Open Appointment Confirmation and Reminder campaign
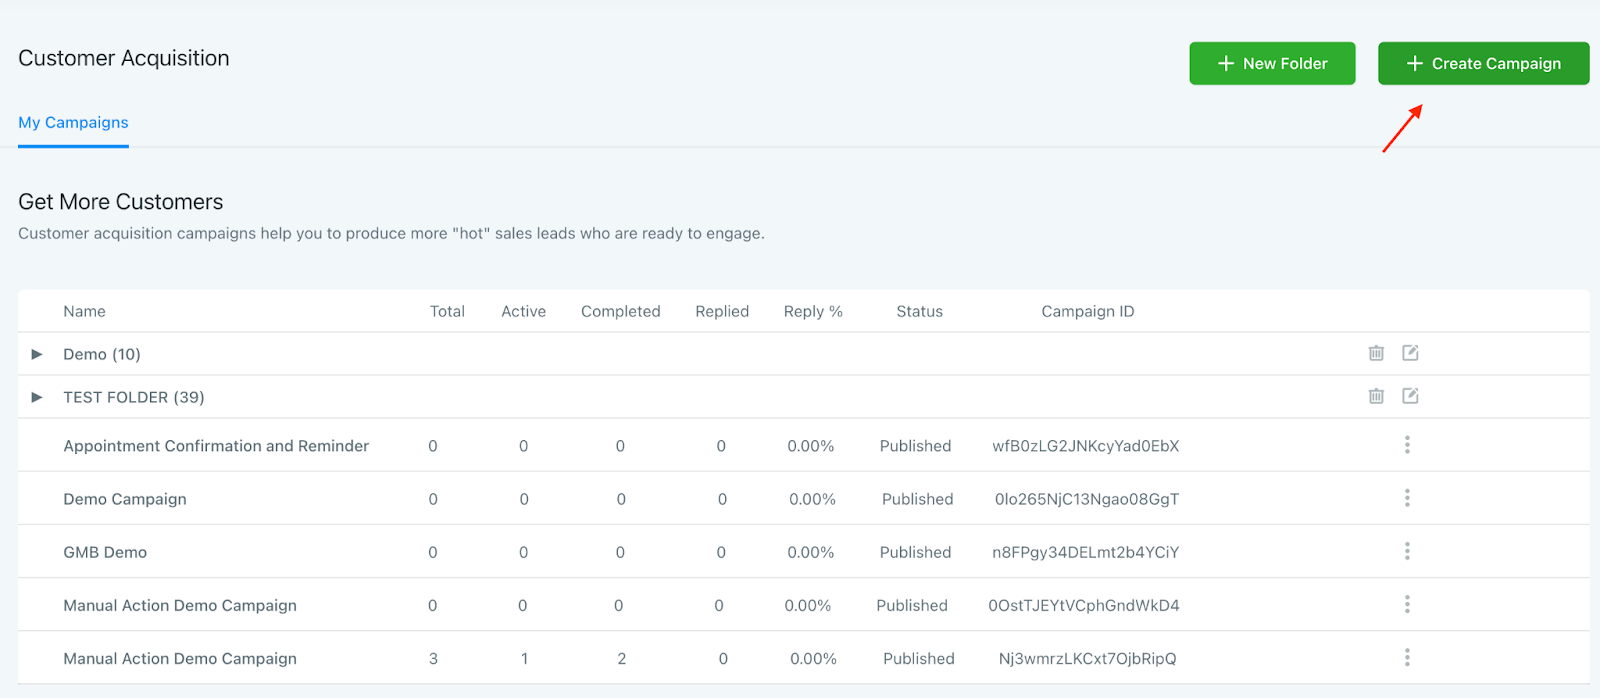The height and width of the screenshot is (698, 1600). (216, 446)
